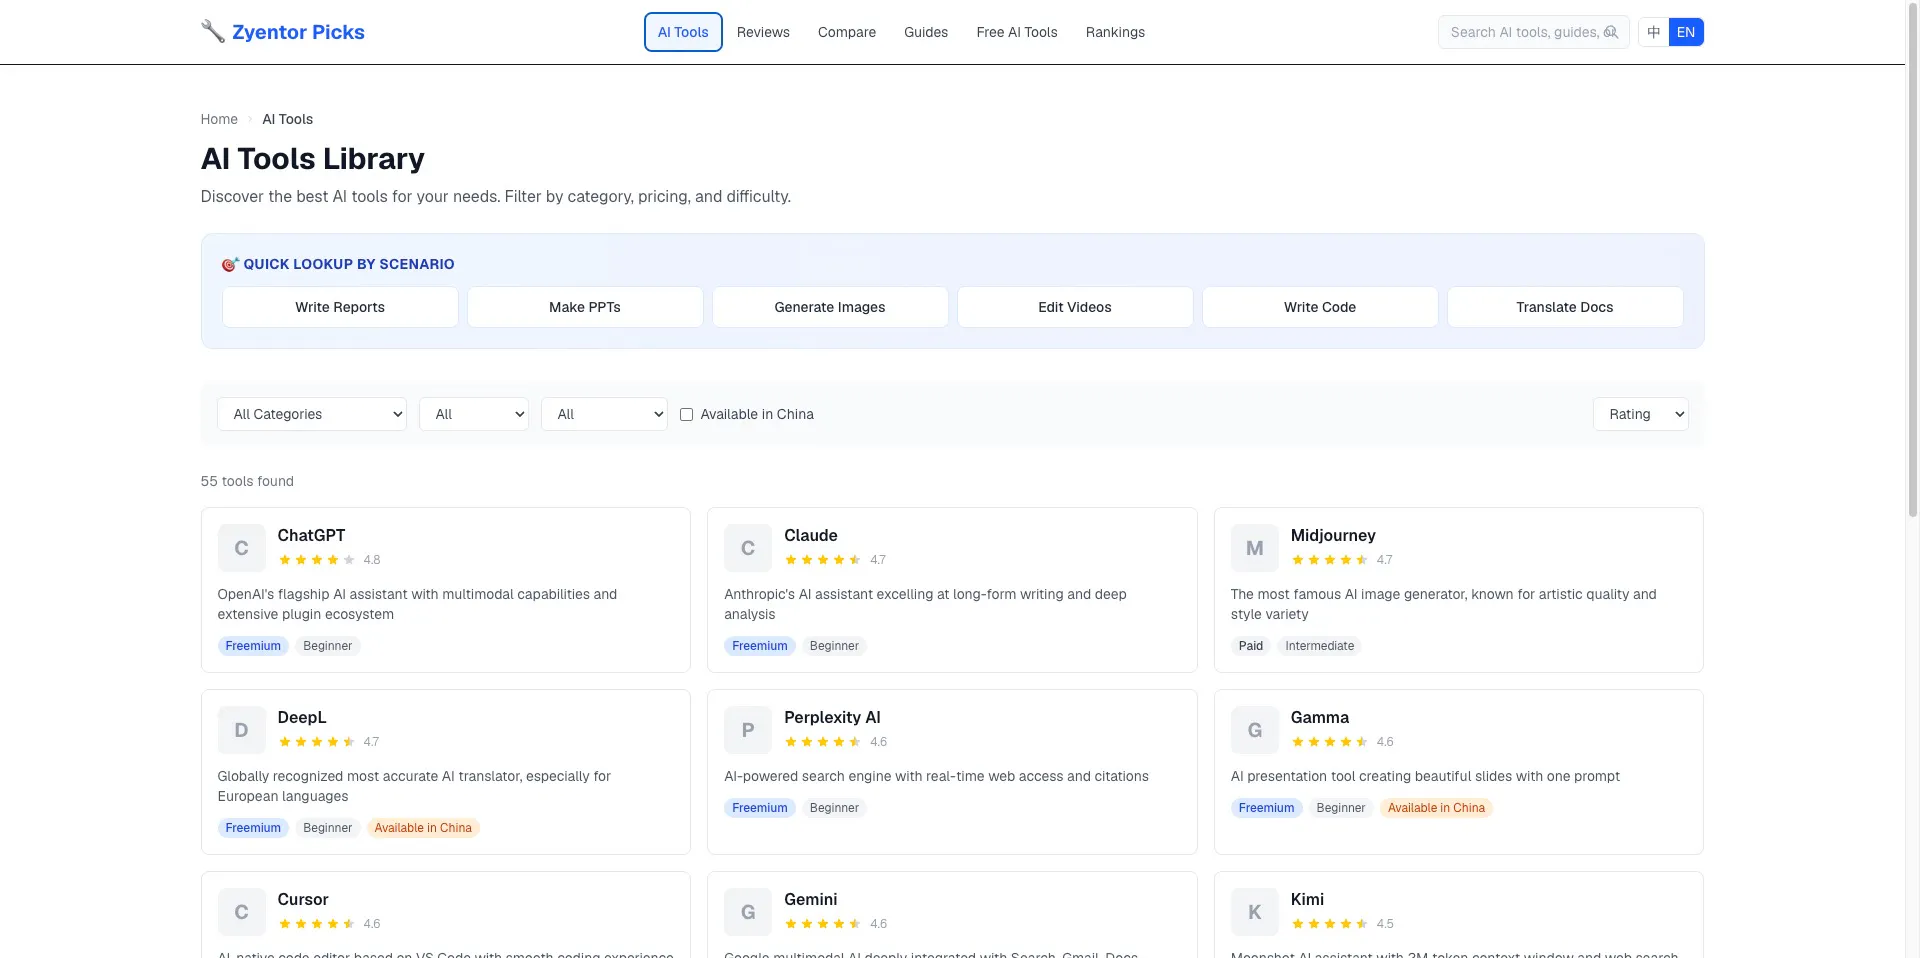1920x958 pixels.
Task: Click the Zyentor Picks site title
Action: (298, 32)
